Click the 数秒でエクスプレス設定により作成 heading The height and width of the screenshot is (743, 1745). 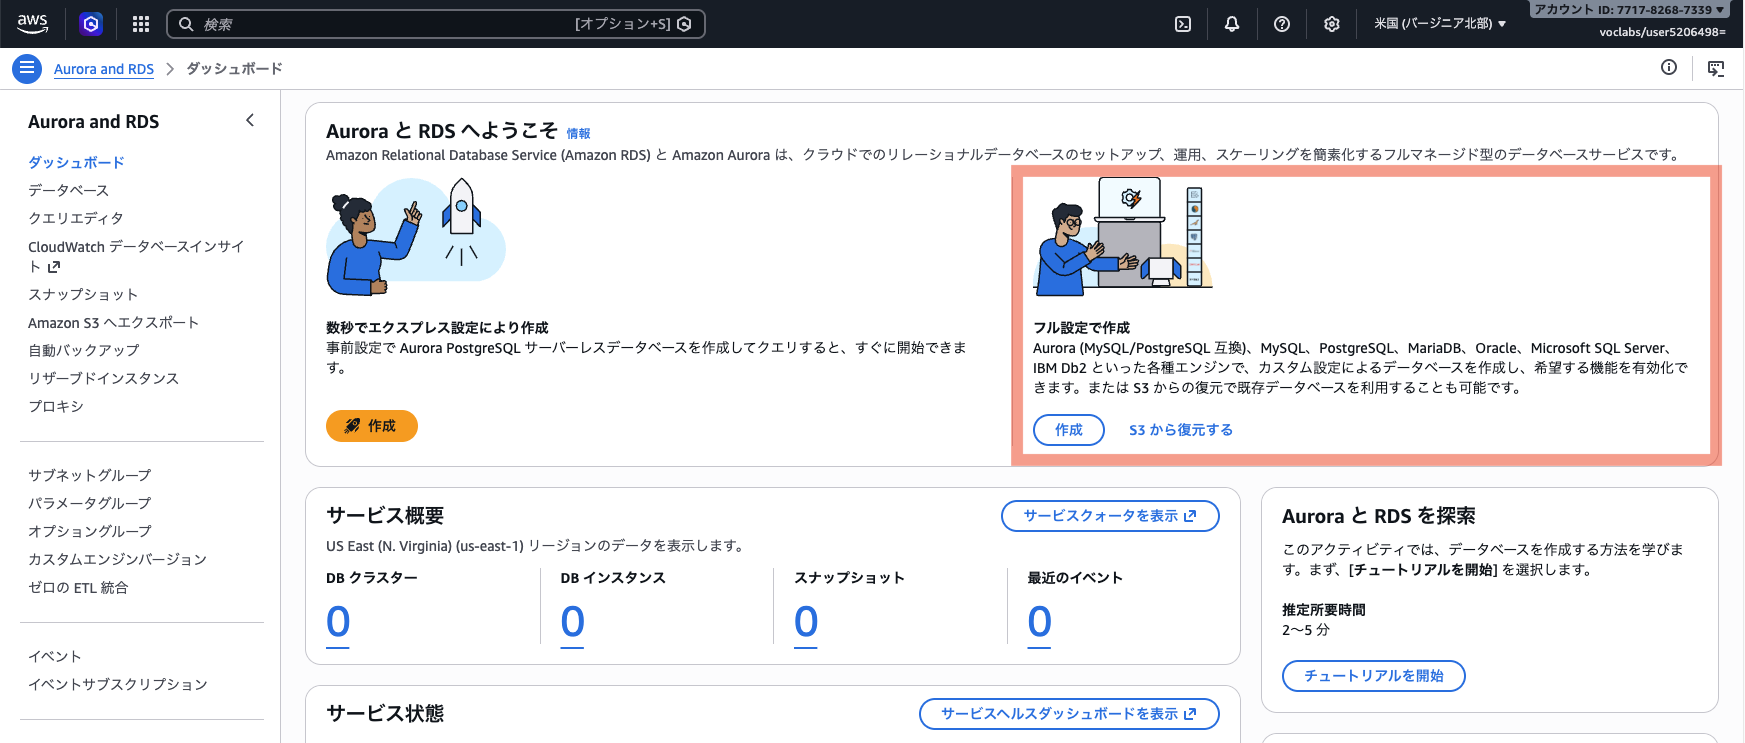coord(437,328)
